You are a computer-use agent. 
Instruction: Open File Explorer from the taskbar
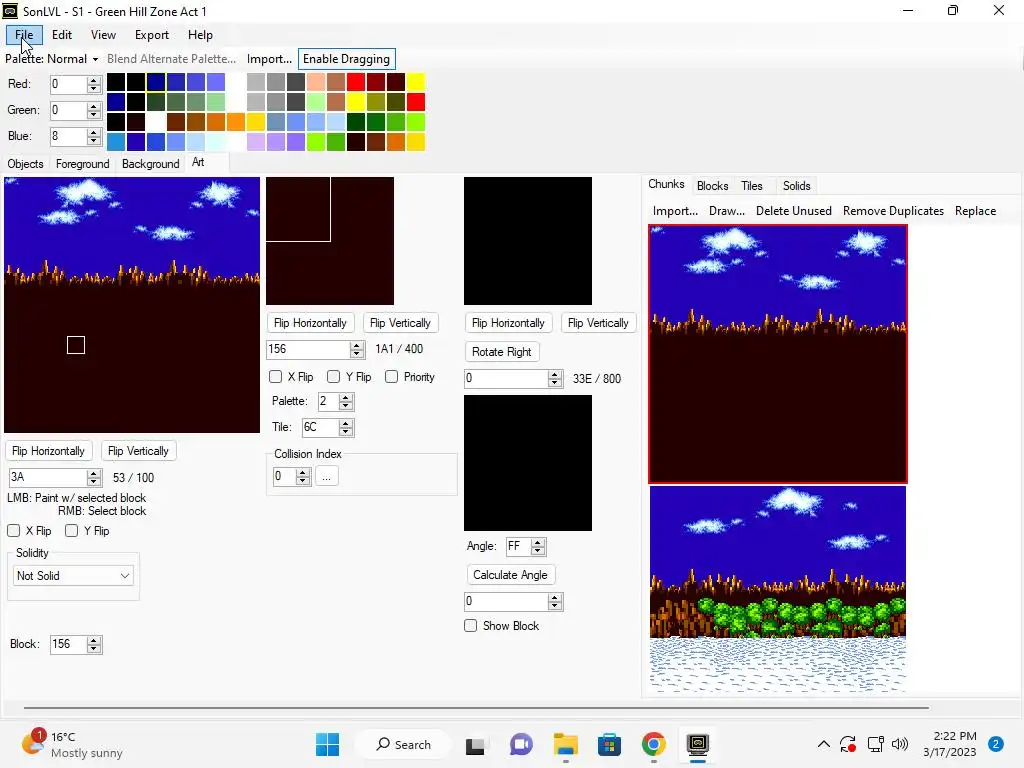pos(566,744)
